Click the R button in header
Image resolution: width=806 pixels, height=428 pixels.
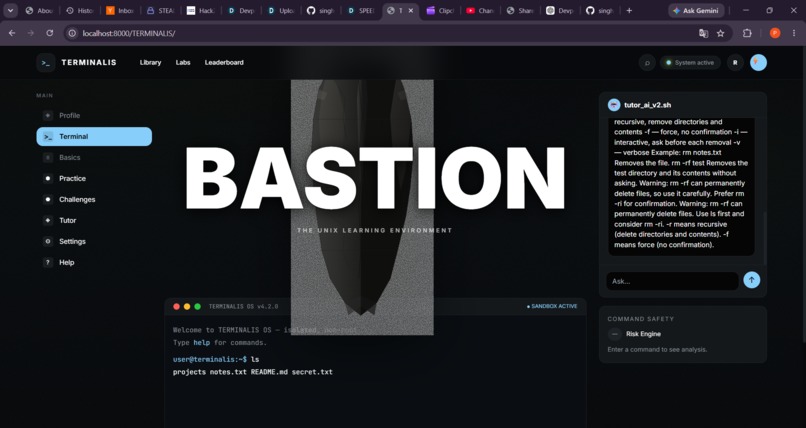735,63
